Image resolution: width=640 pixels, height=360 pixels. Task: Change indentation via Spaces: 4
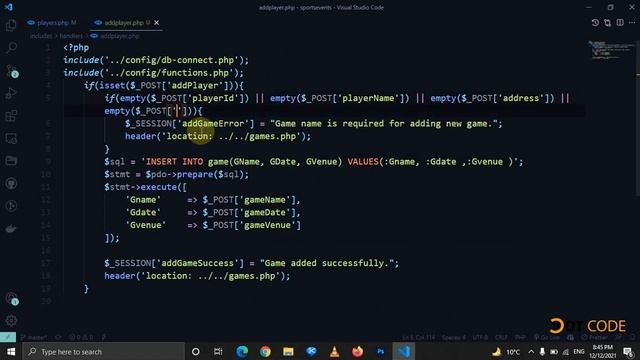(x=454, y=337)
